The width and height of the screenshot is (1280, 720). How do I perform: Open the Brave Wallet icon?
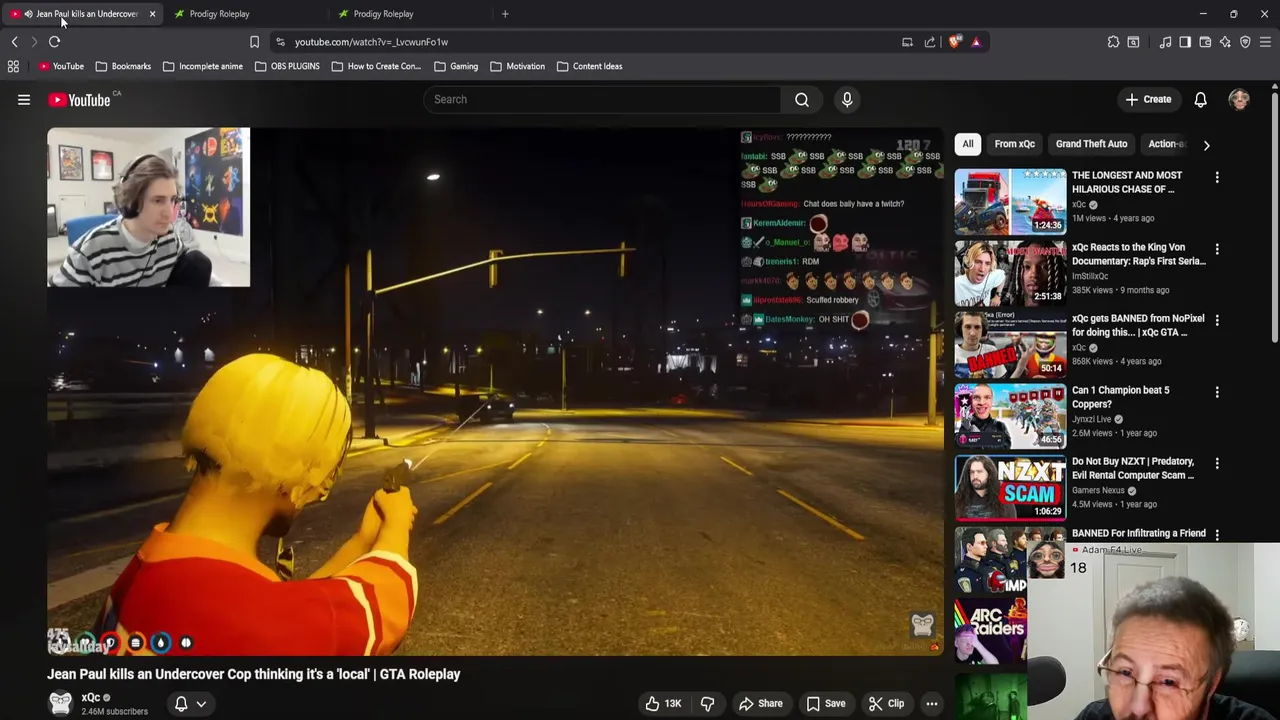pos(1205,42)
